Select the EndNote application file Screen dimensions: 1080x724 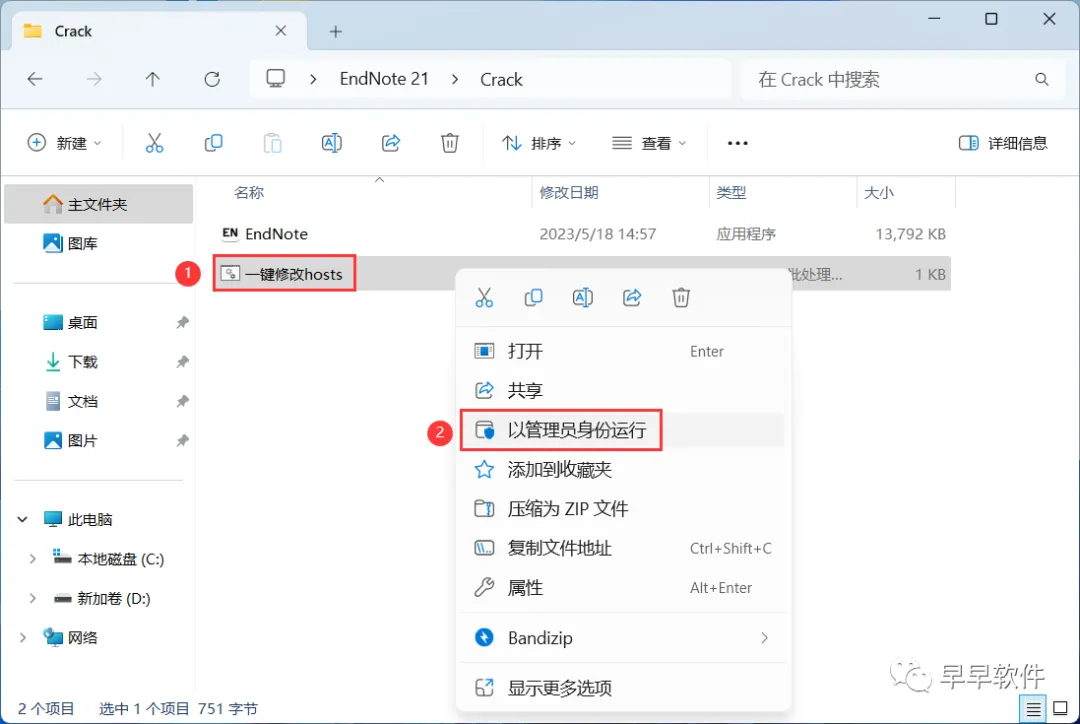pos(582,234)
